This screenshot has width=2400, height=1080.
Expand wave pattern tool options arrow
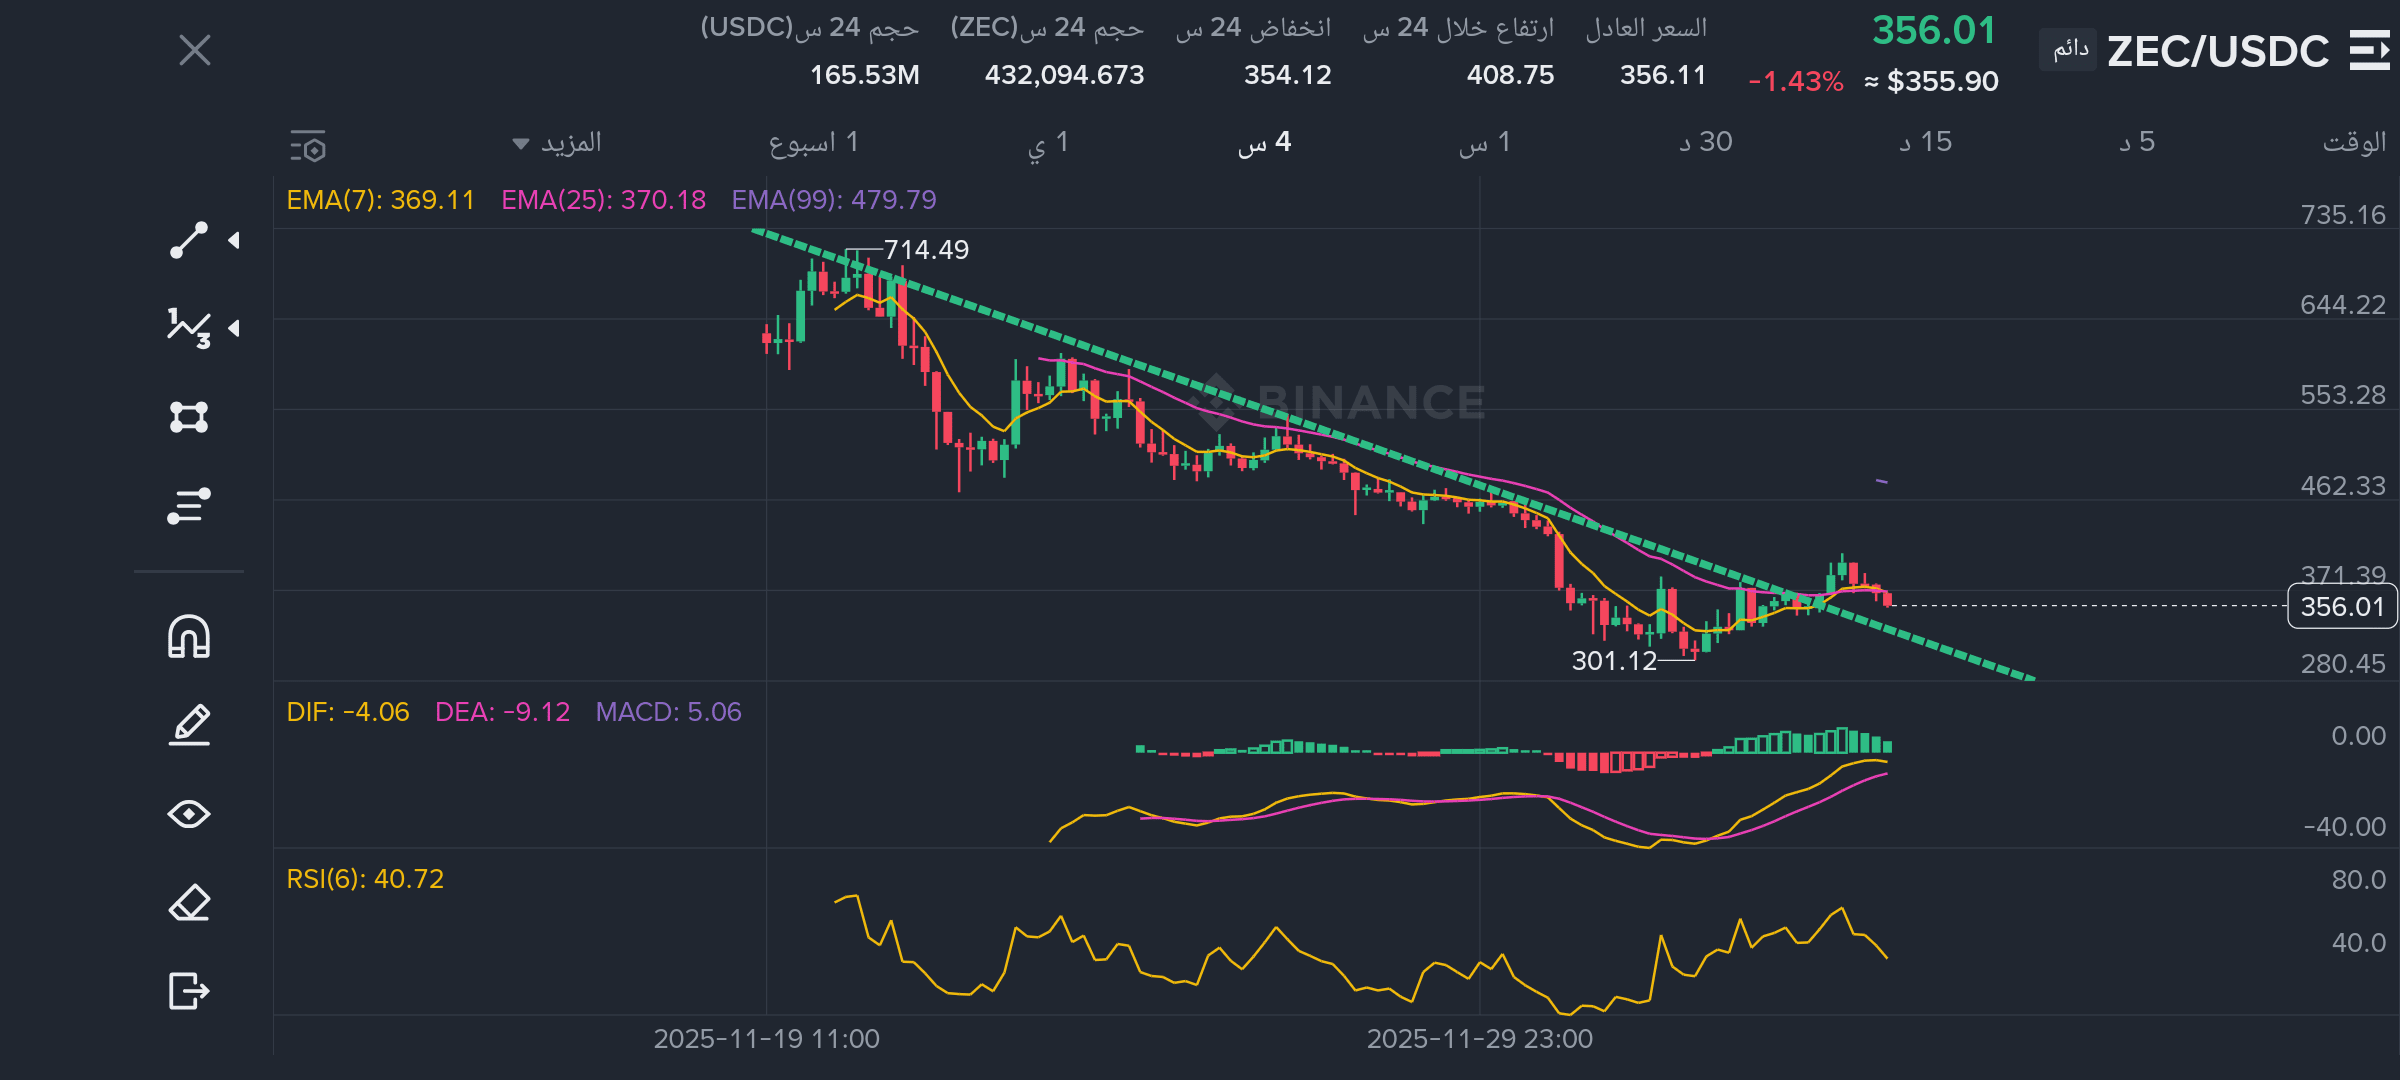(234, 328)
